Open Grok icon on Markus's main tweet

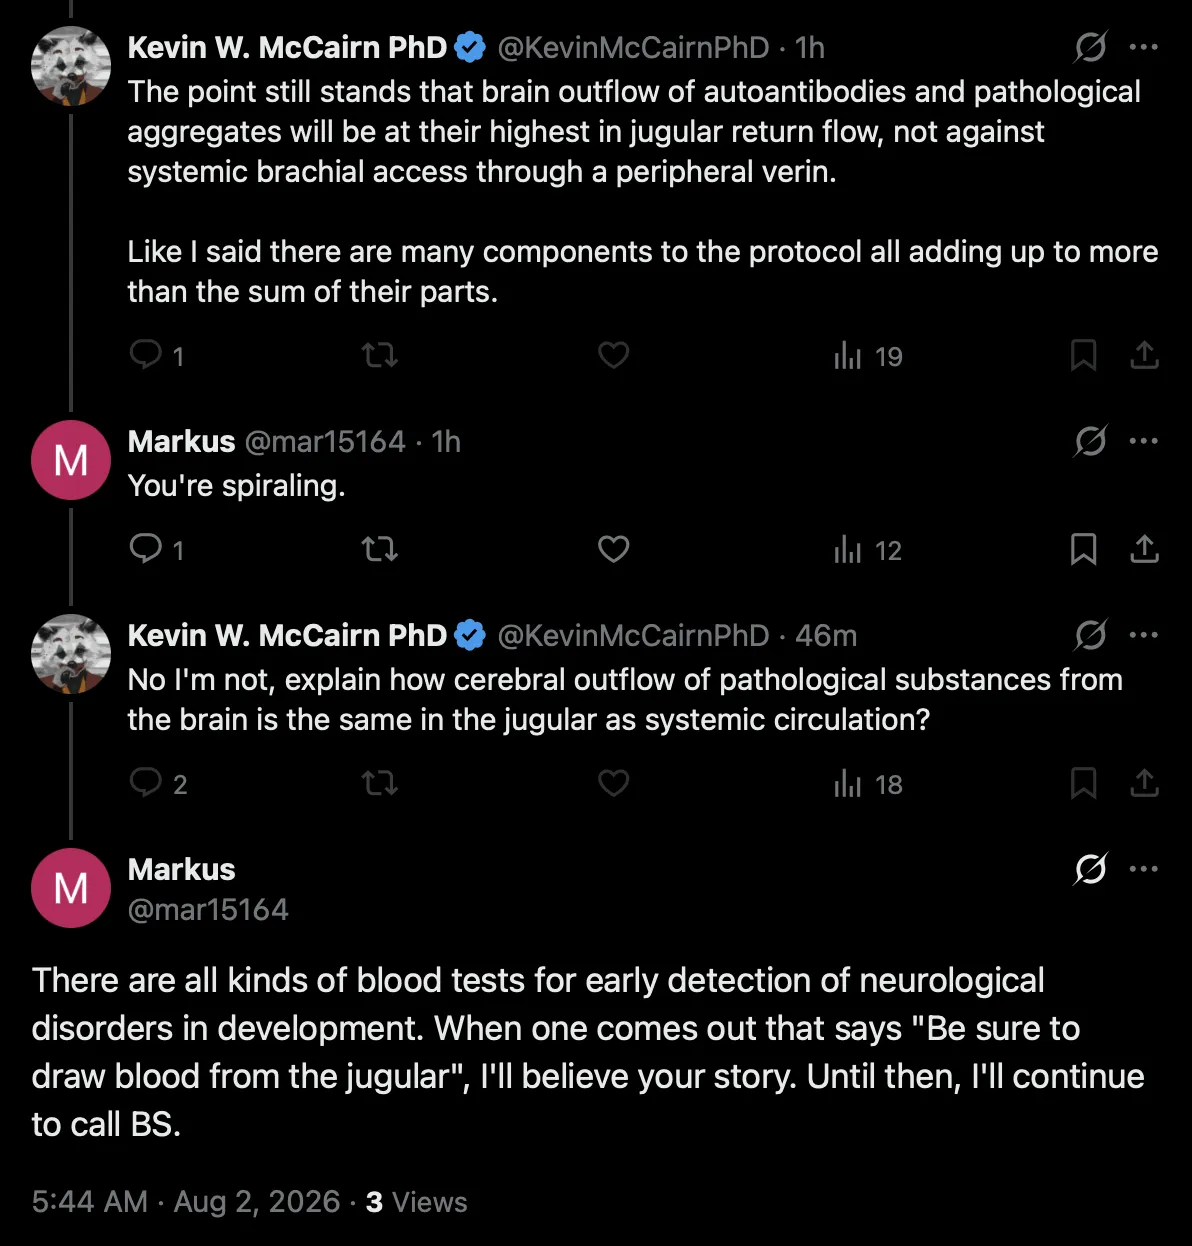coord(1090,869)
